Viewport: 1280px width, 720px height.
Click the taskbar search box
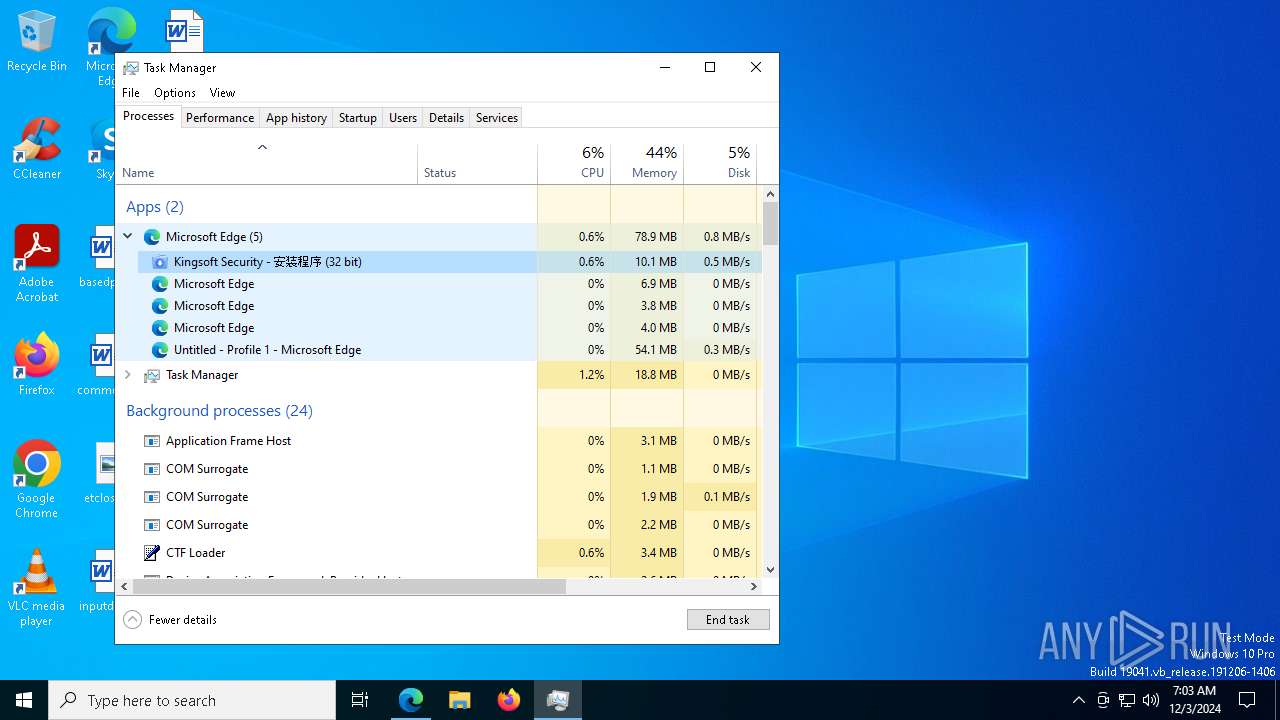click(192, 700)
